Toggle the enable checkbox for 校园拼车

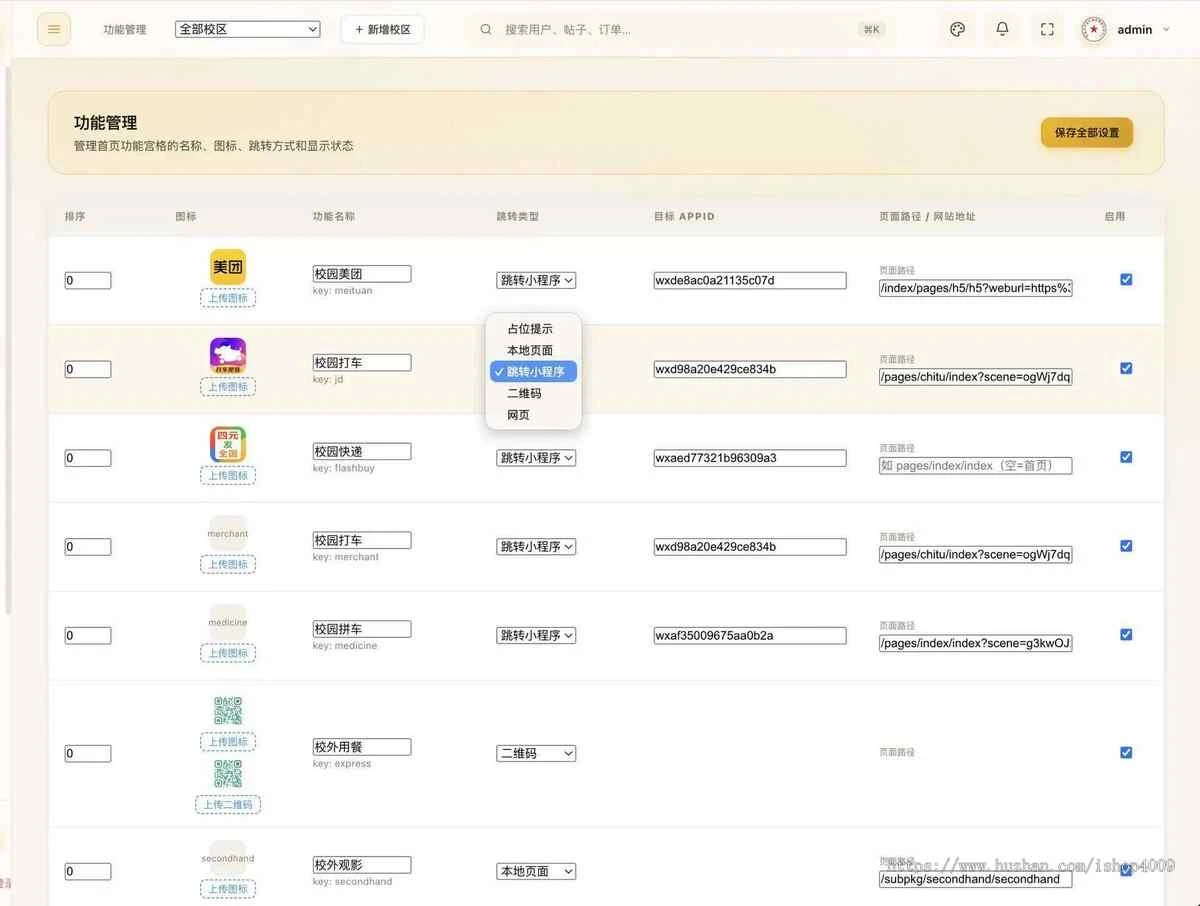click(x=1126, y=634)
